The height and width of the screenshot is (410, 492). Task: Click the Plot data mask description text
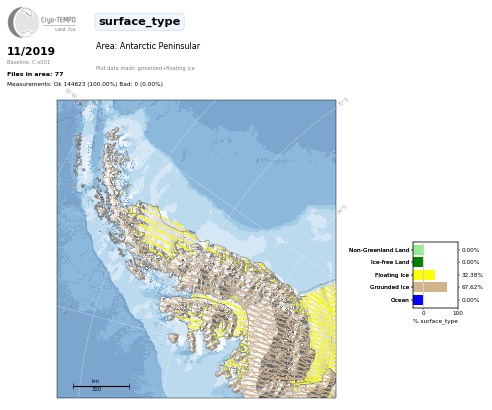tap(145, 68)
